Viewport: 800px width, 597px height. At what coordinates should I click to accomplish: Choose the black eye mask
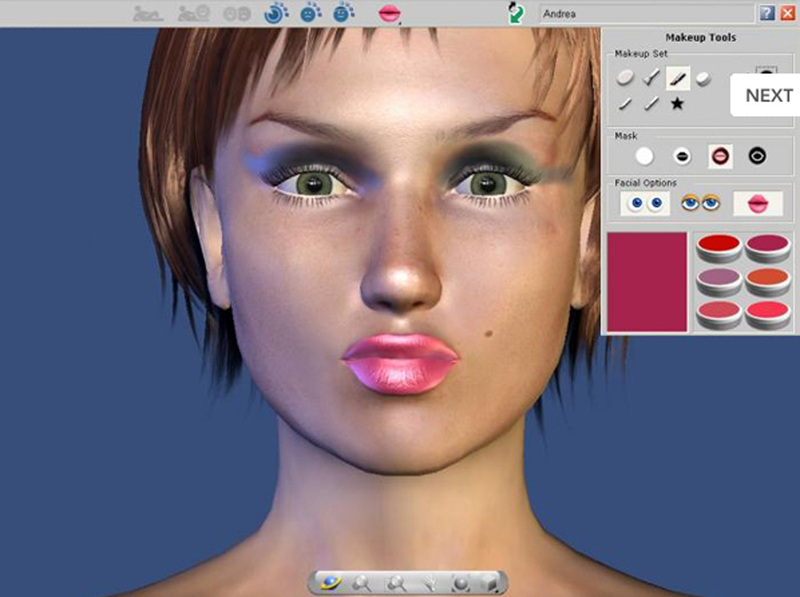[x=757, y=156]
